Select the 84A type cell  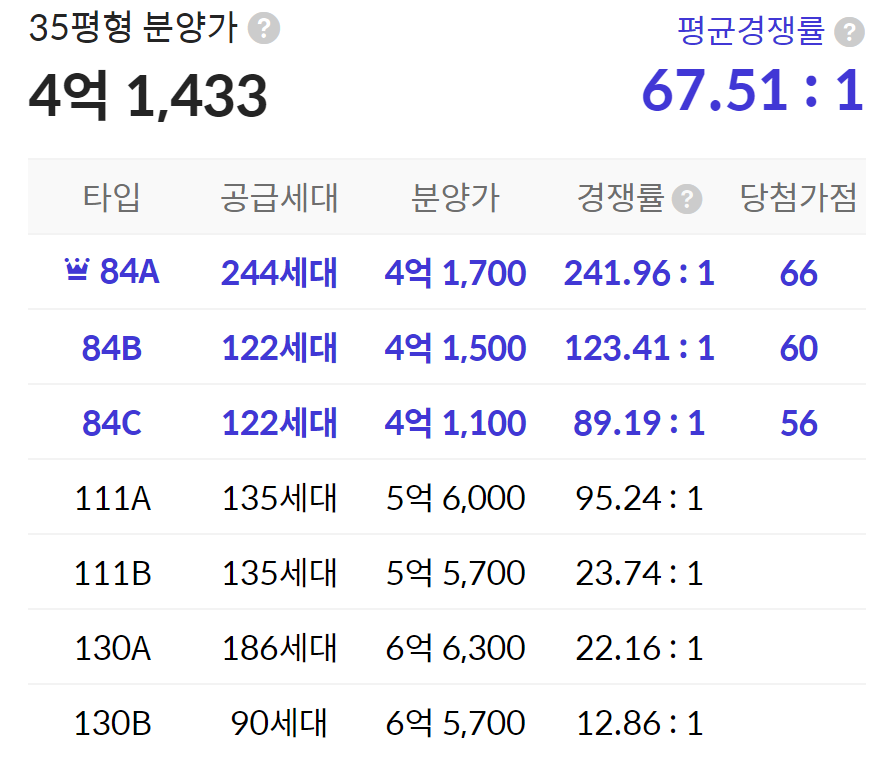coord(130,272)
